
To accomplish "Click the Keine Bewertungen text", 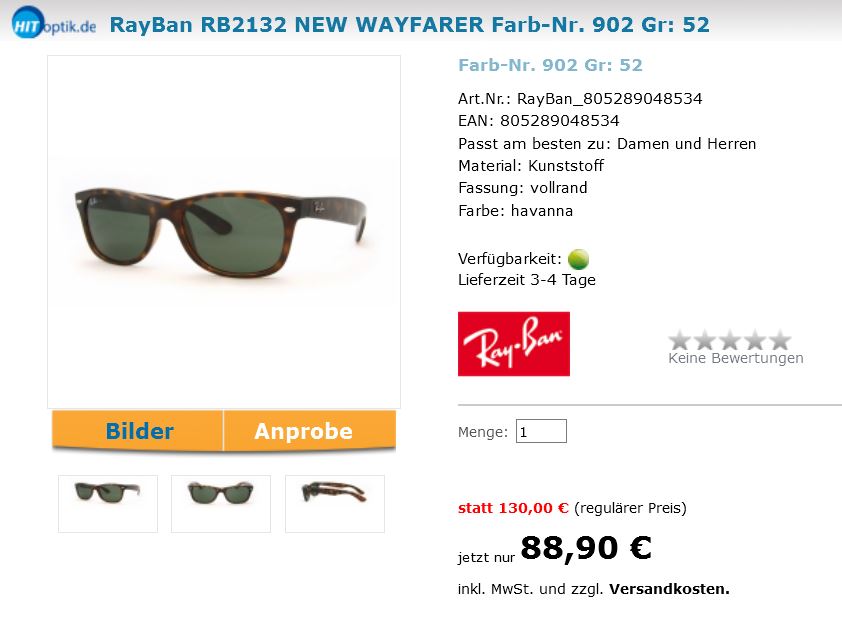I will (736, 358).
